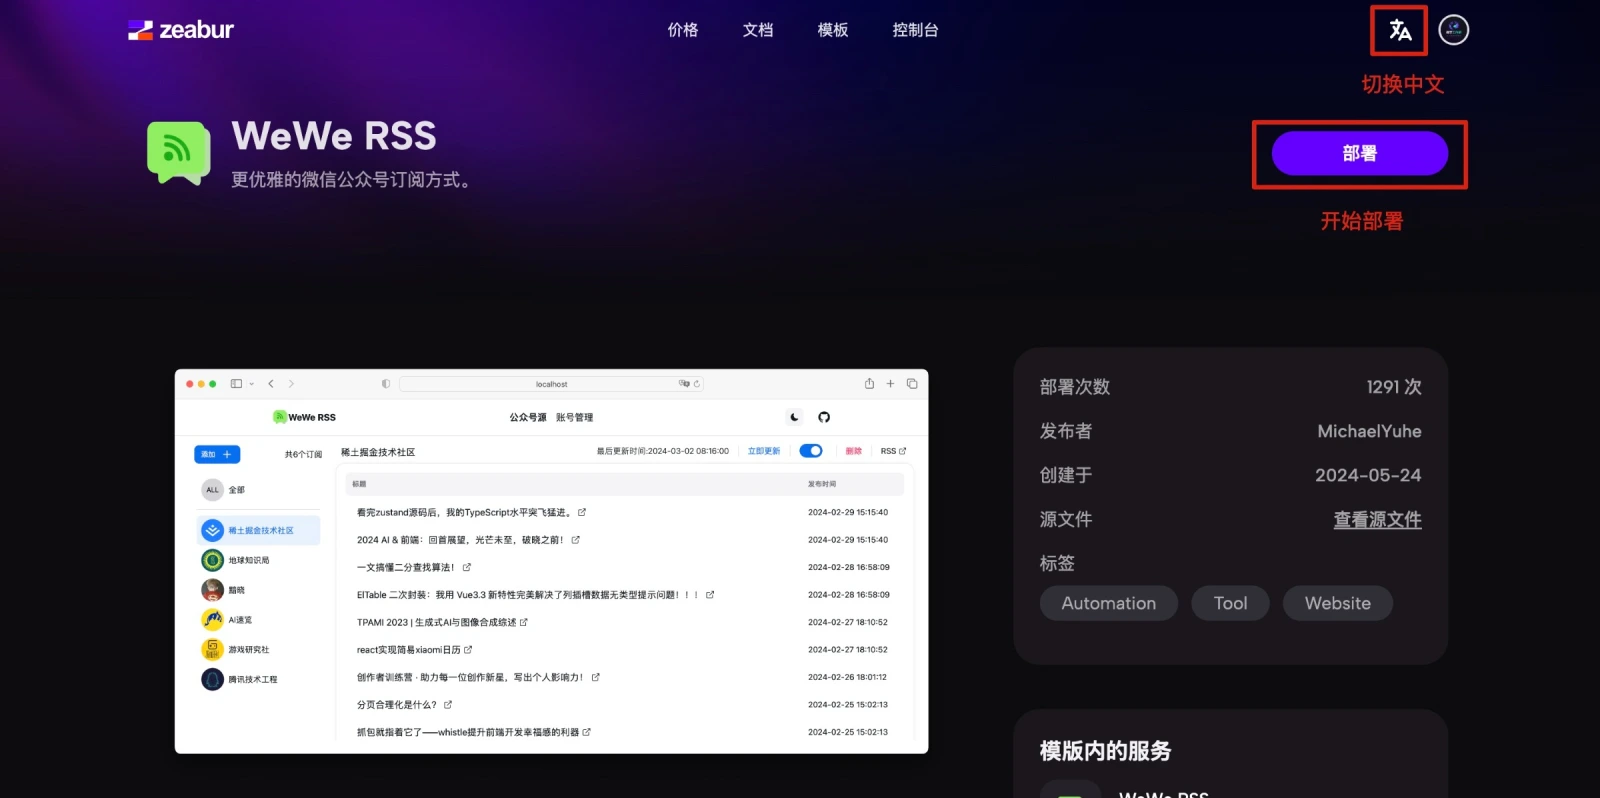Click the new tab plus icon in the preview browser
The image size is (1600, 798).
point(890,384)
